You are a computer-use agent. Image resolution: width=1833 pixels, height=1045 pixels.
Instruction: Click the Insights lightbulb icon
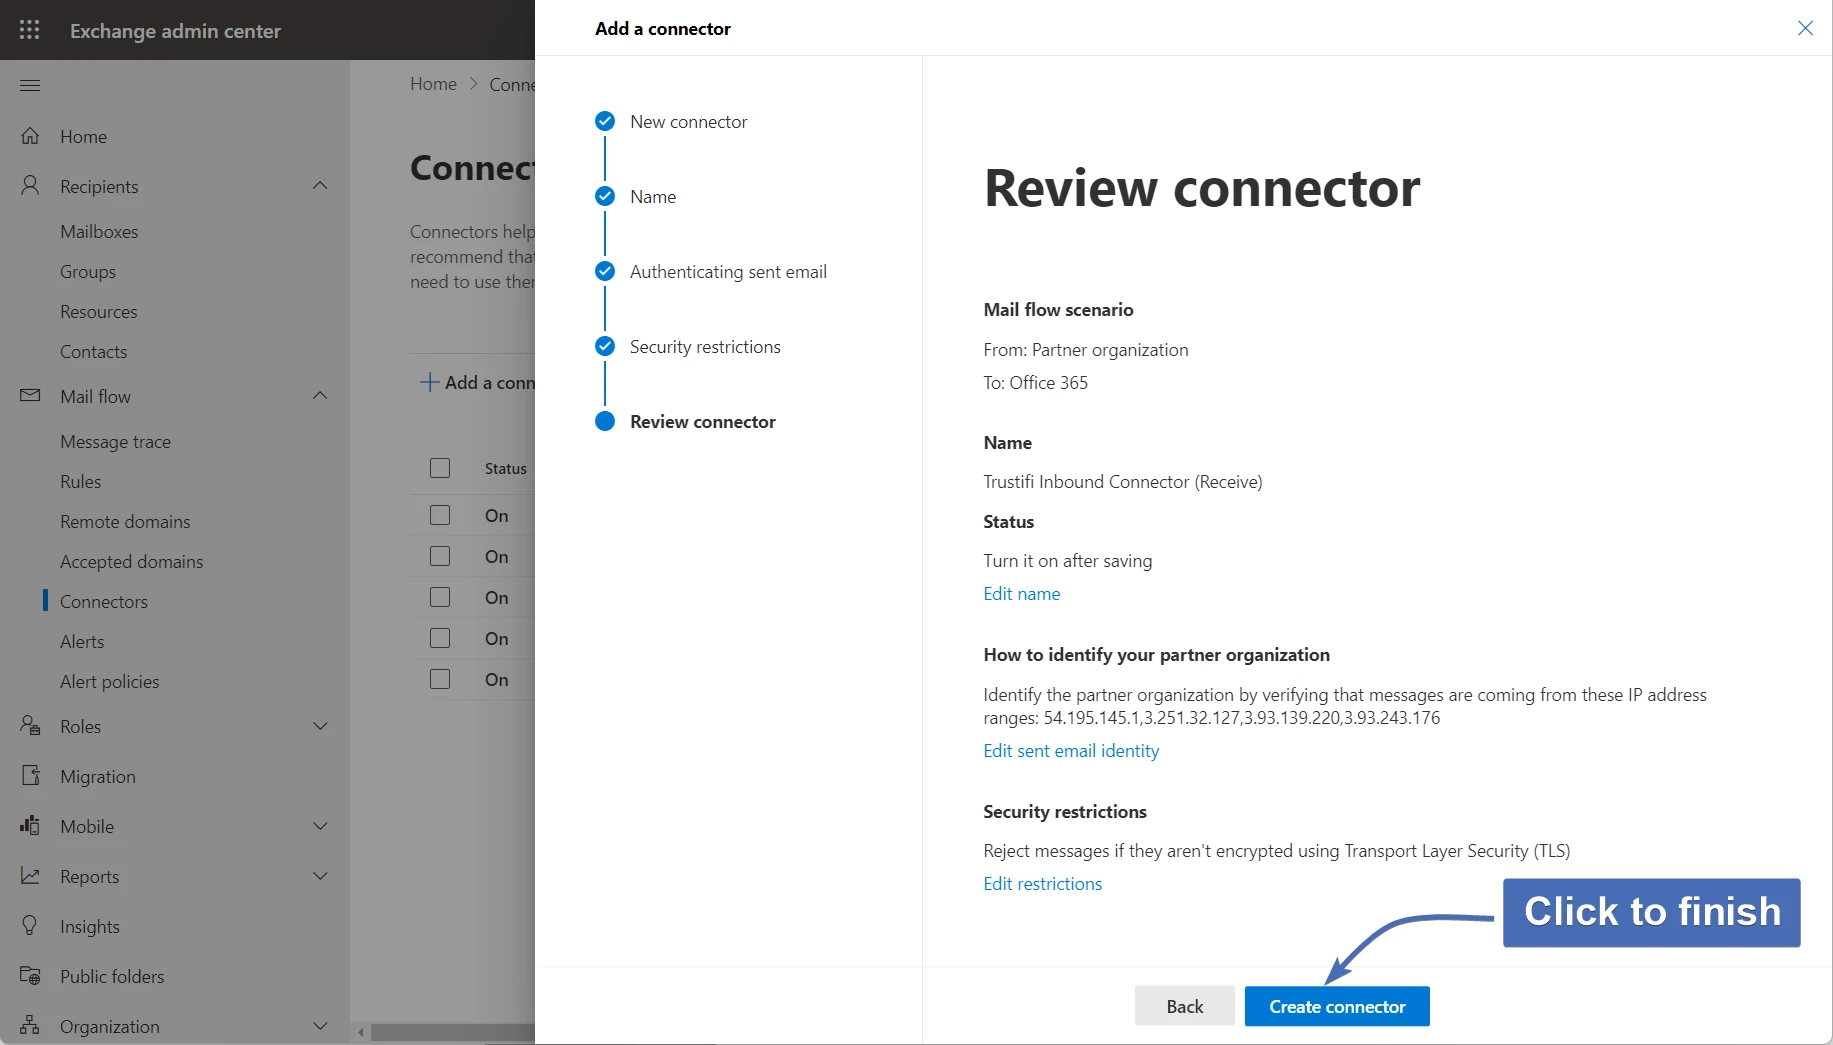pyautogui.click(x=30, y=926)
